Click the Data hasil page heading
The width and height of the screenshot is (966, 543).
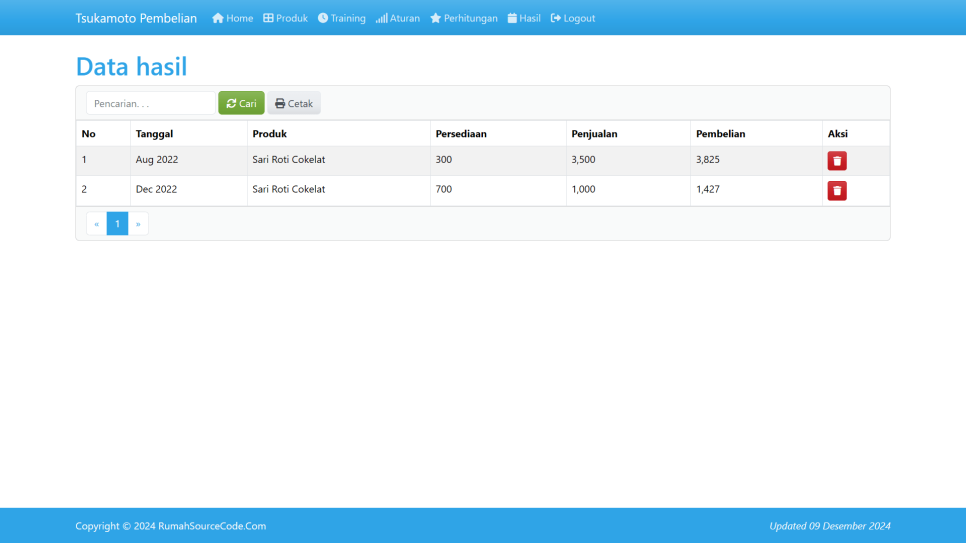pyautogui.click(x=131, y=67)
